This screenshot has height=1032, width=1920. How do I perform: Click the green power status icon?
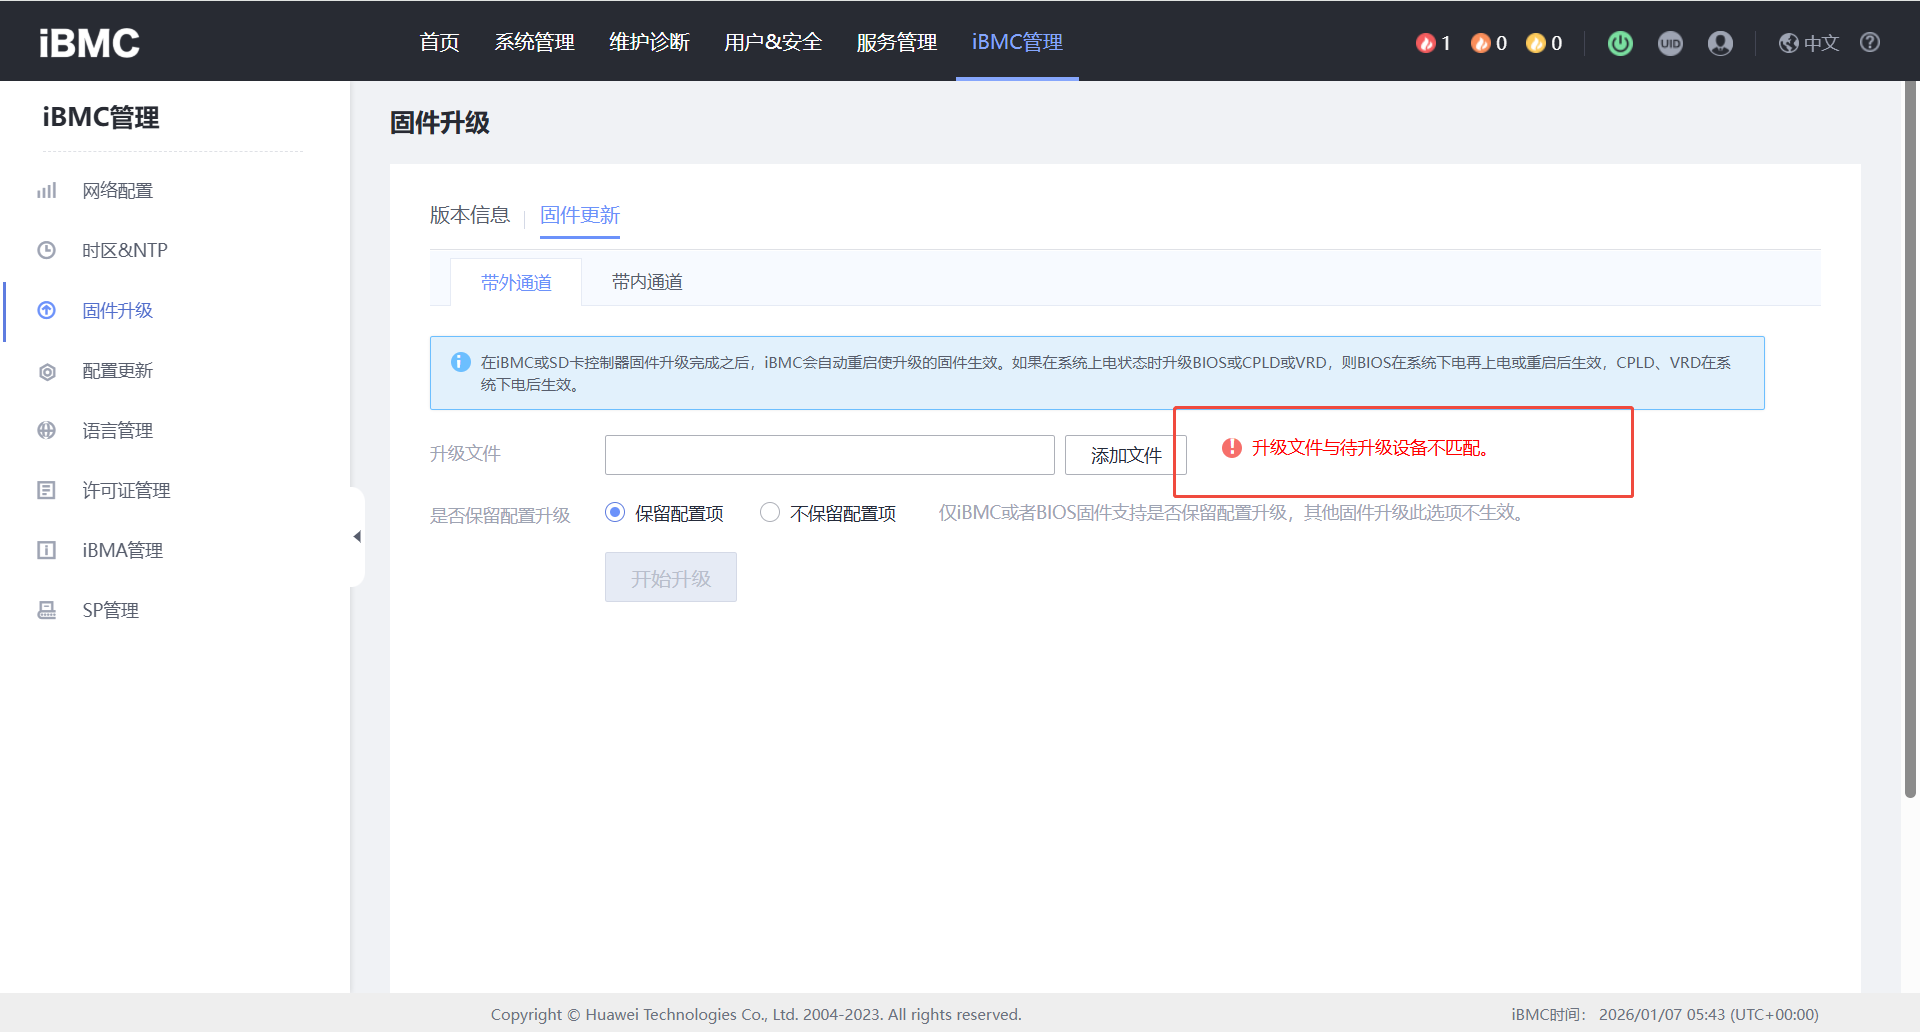1620,43
